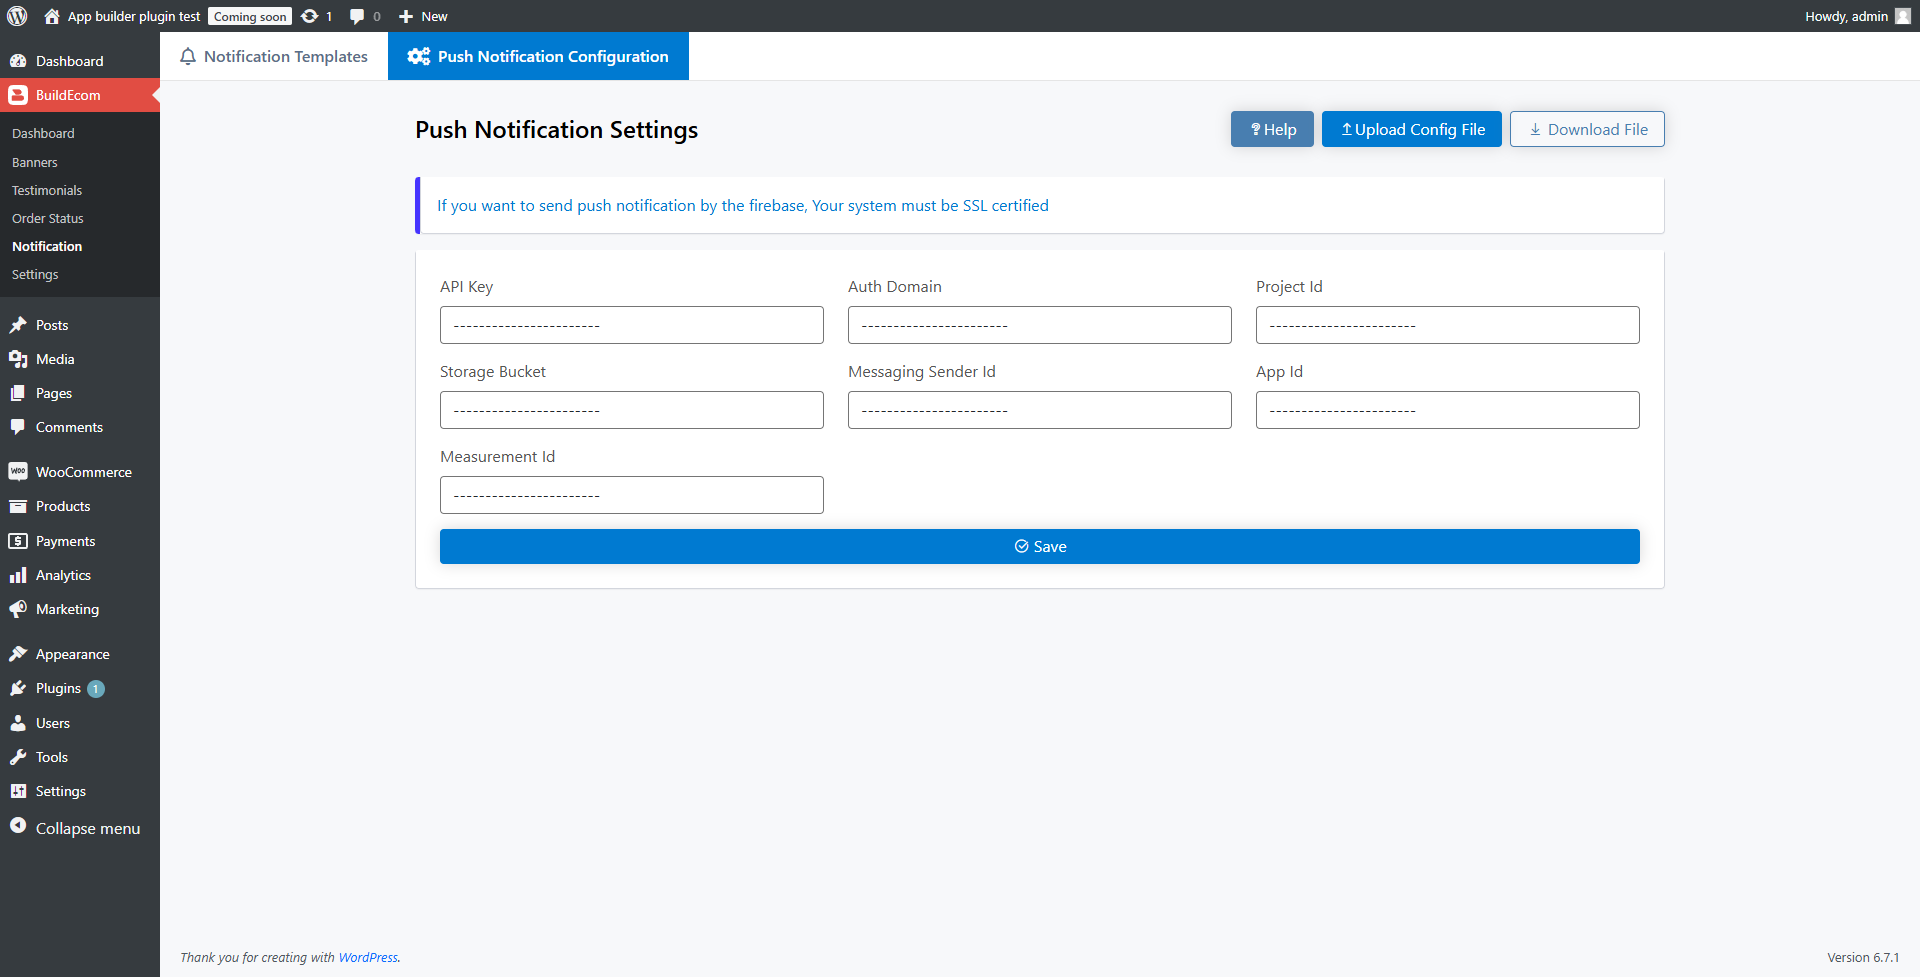Viewport: 1920px width, 977px height.
Task: Click the Upload Config File button
Action: [1411, 129]
